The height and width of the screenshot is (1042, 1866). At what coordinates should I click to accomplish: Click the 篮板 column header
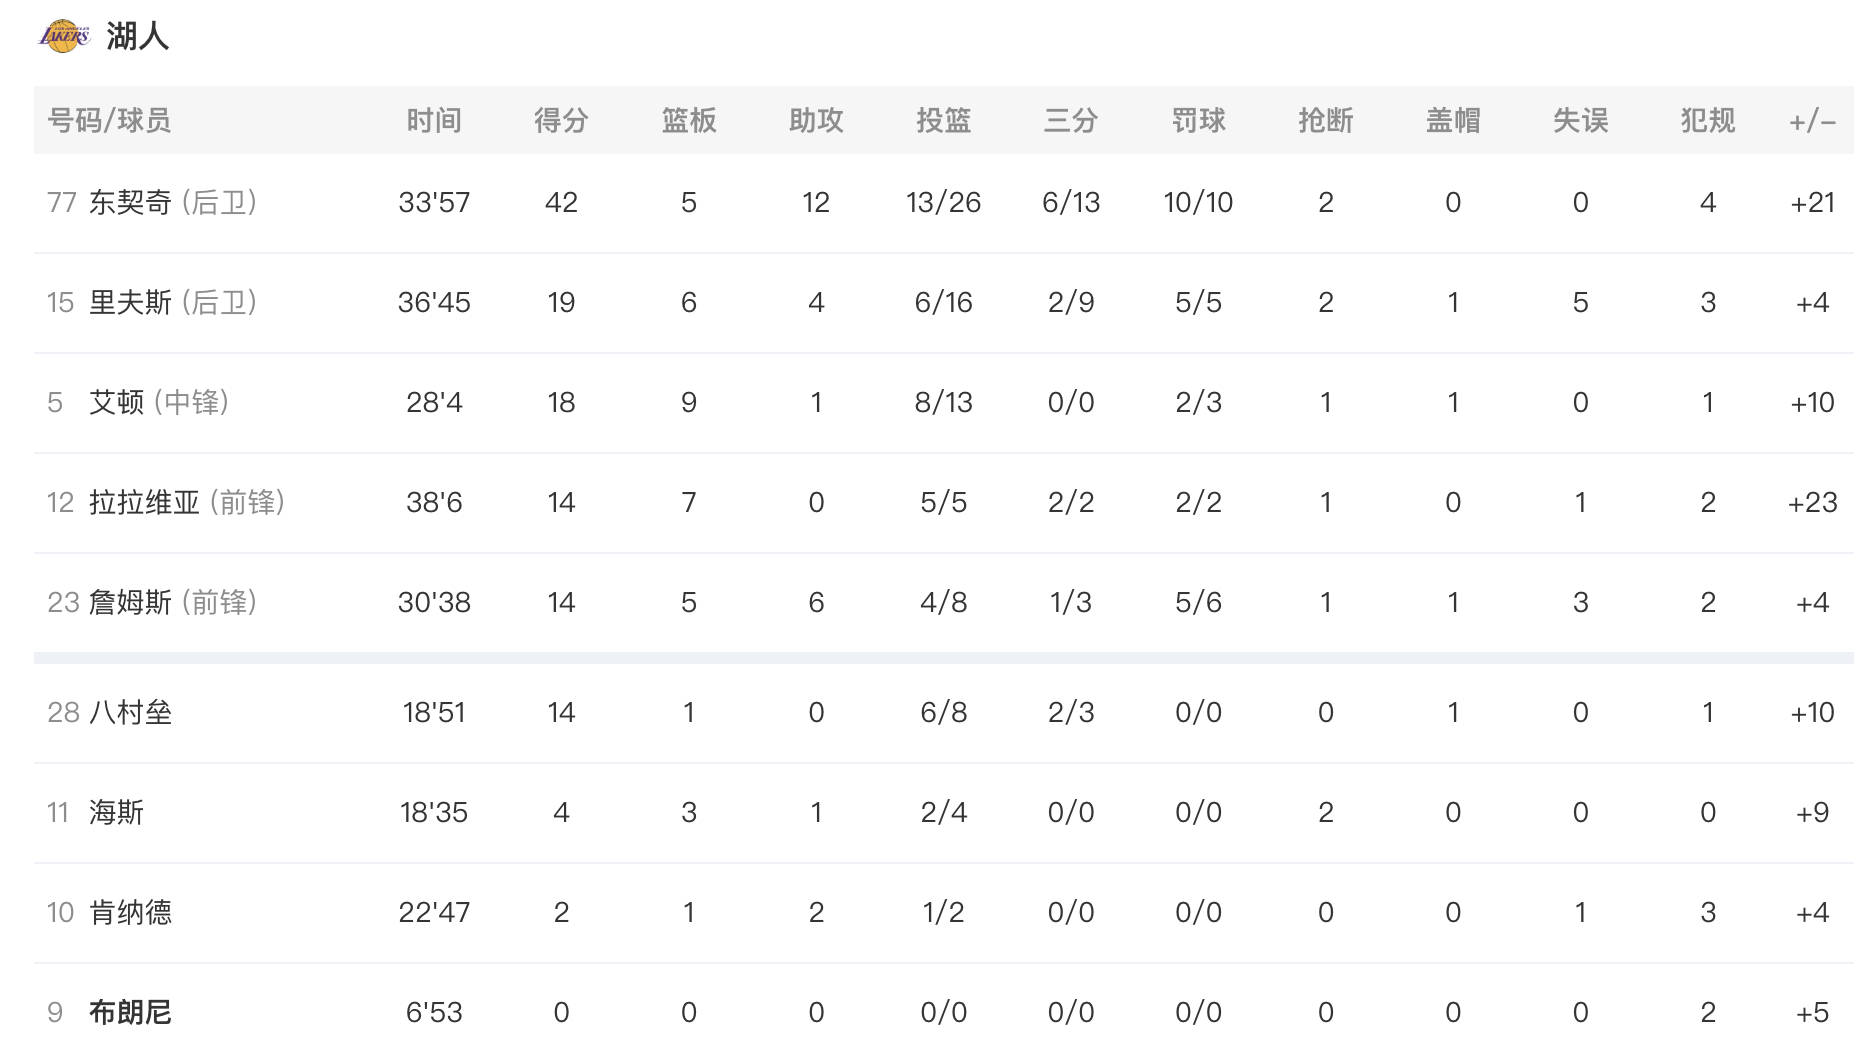point(689,120)
